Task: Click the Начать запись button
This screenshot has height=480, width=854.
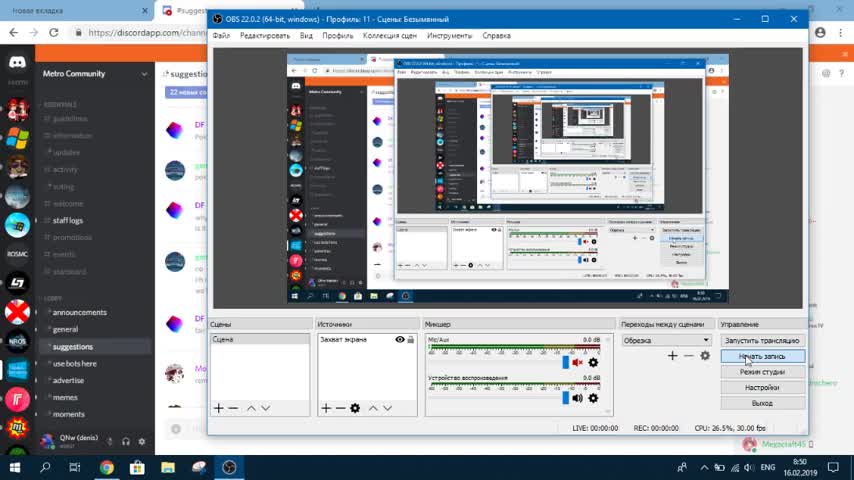Action: click(x=762, y=356)
